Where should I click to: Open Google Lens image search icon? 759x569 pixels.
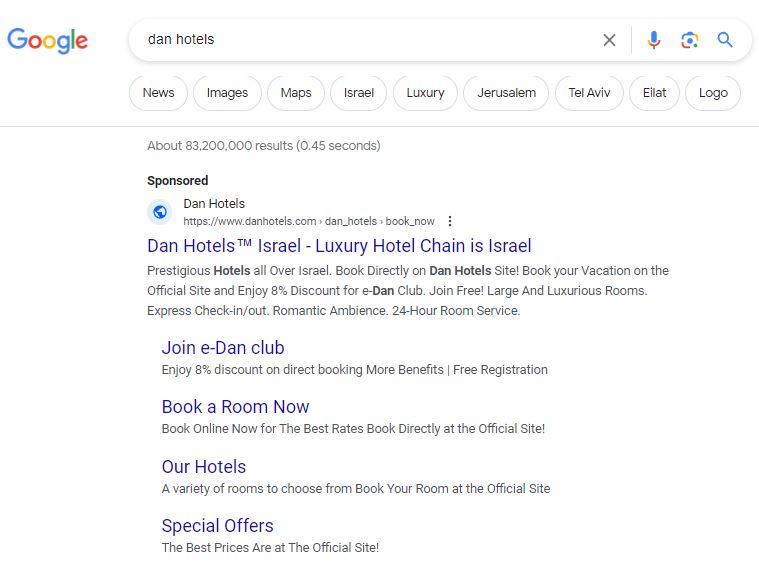(689, 40)
